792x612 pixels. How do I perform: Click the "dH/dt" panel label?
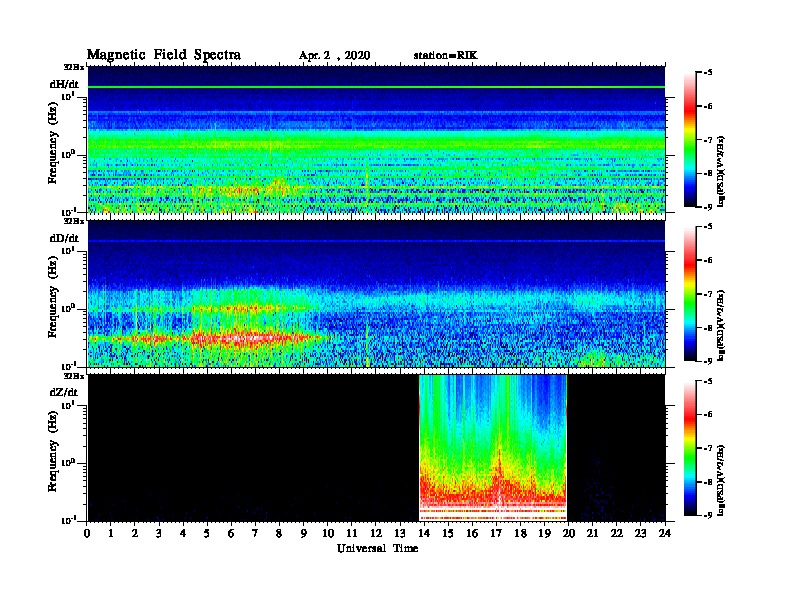click(64, 84)
